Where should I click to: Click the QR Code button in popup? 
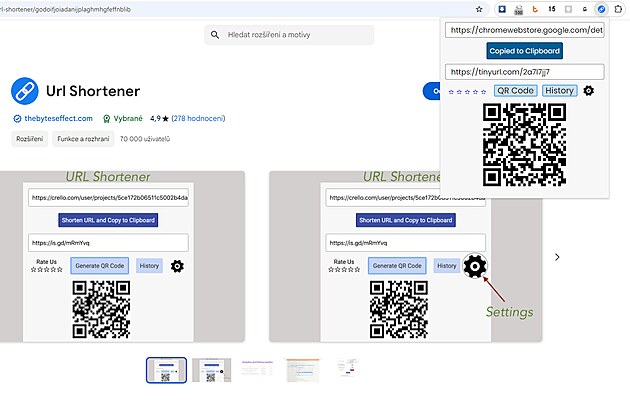pos(515,91)
